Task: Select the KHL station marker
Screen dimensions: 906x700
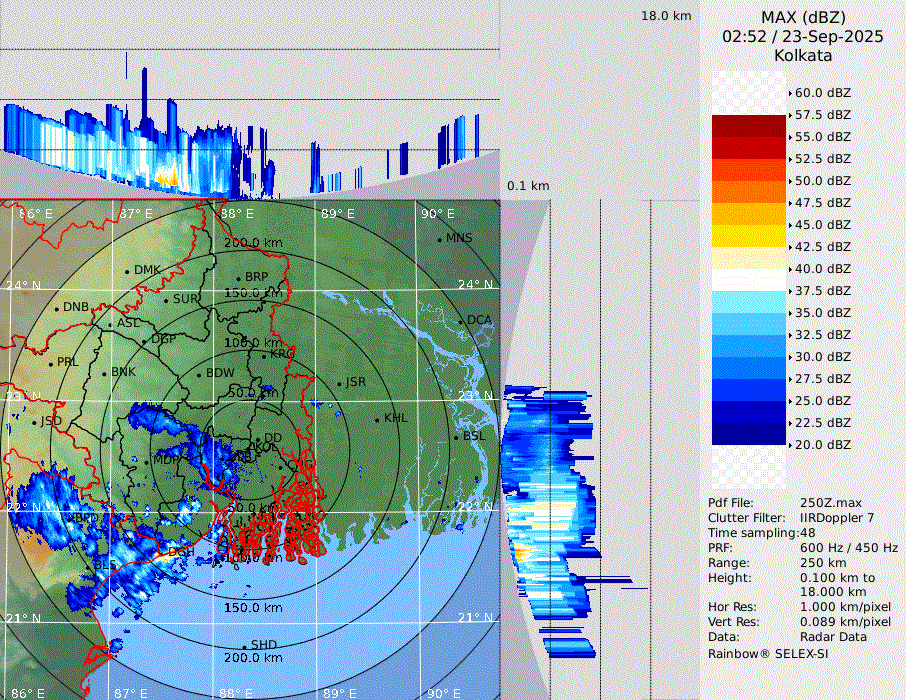Action: click(x=377, y=419)
